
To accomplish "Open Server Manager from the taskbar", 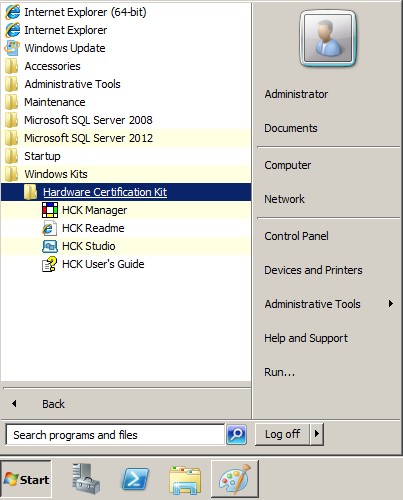I will click(86, 479).
